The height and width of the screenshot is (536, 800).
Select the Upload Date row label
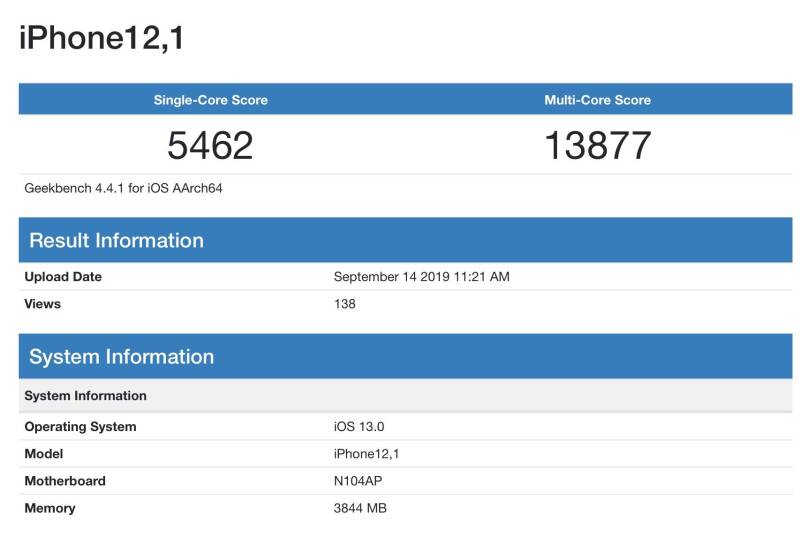tap(63, 276)
